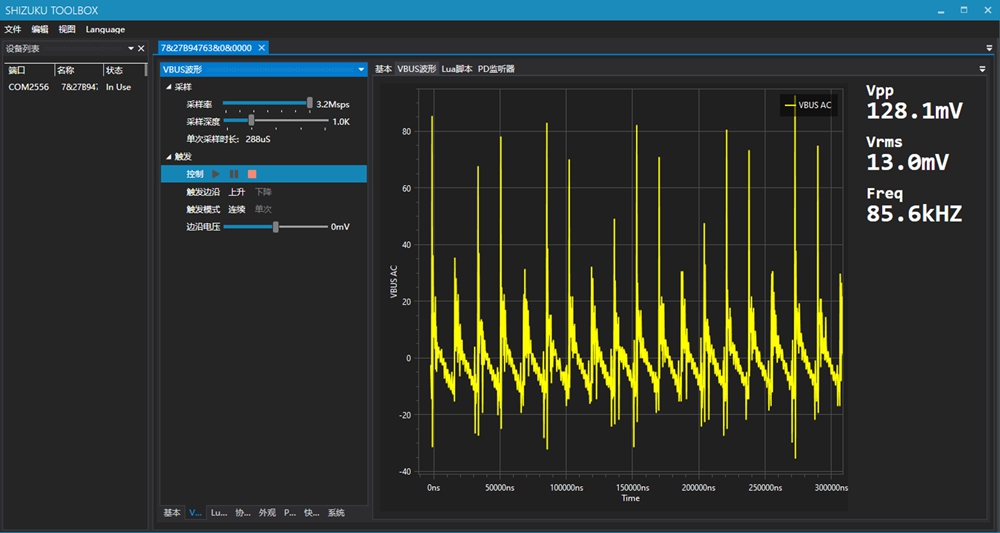Select the COM2556 device row
This screenshot has width=1000, height=533.
tap(27, 87)
